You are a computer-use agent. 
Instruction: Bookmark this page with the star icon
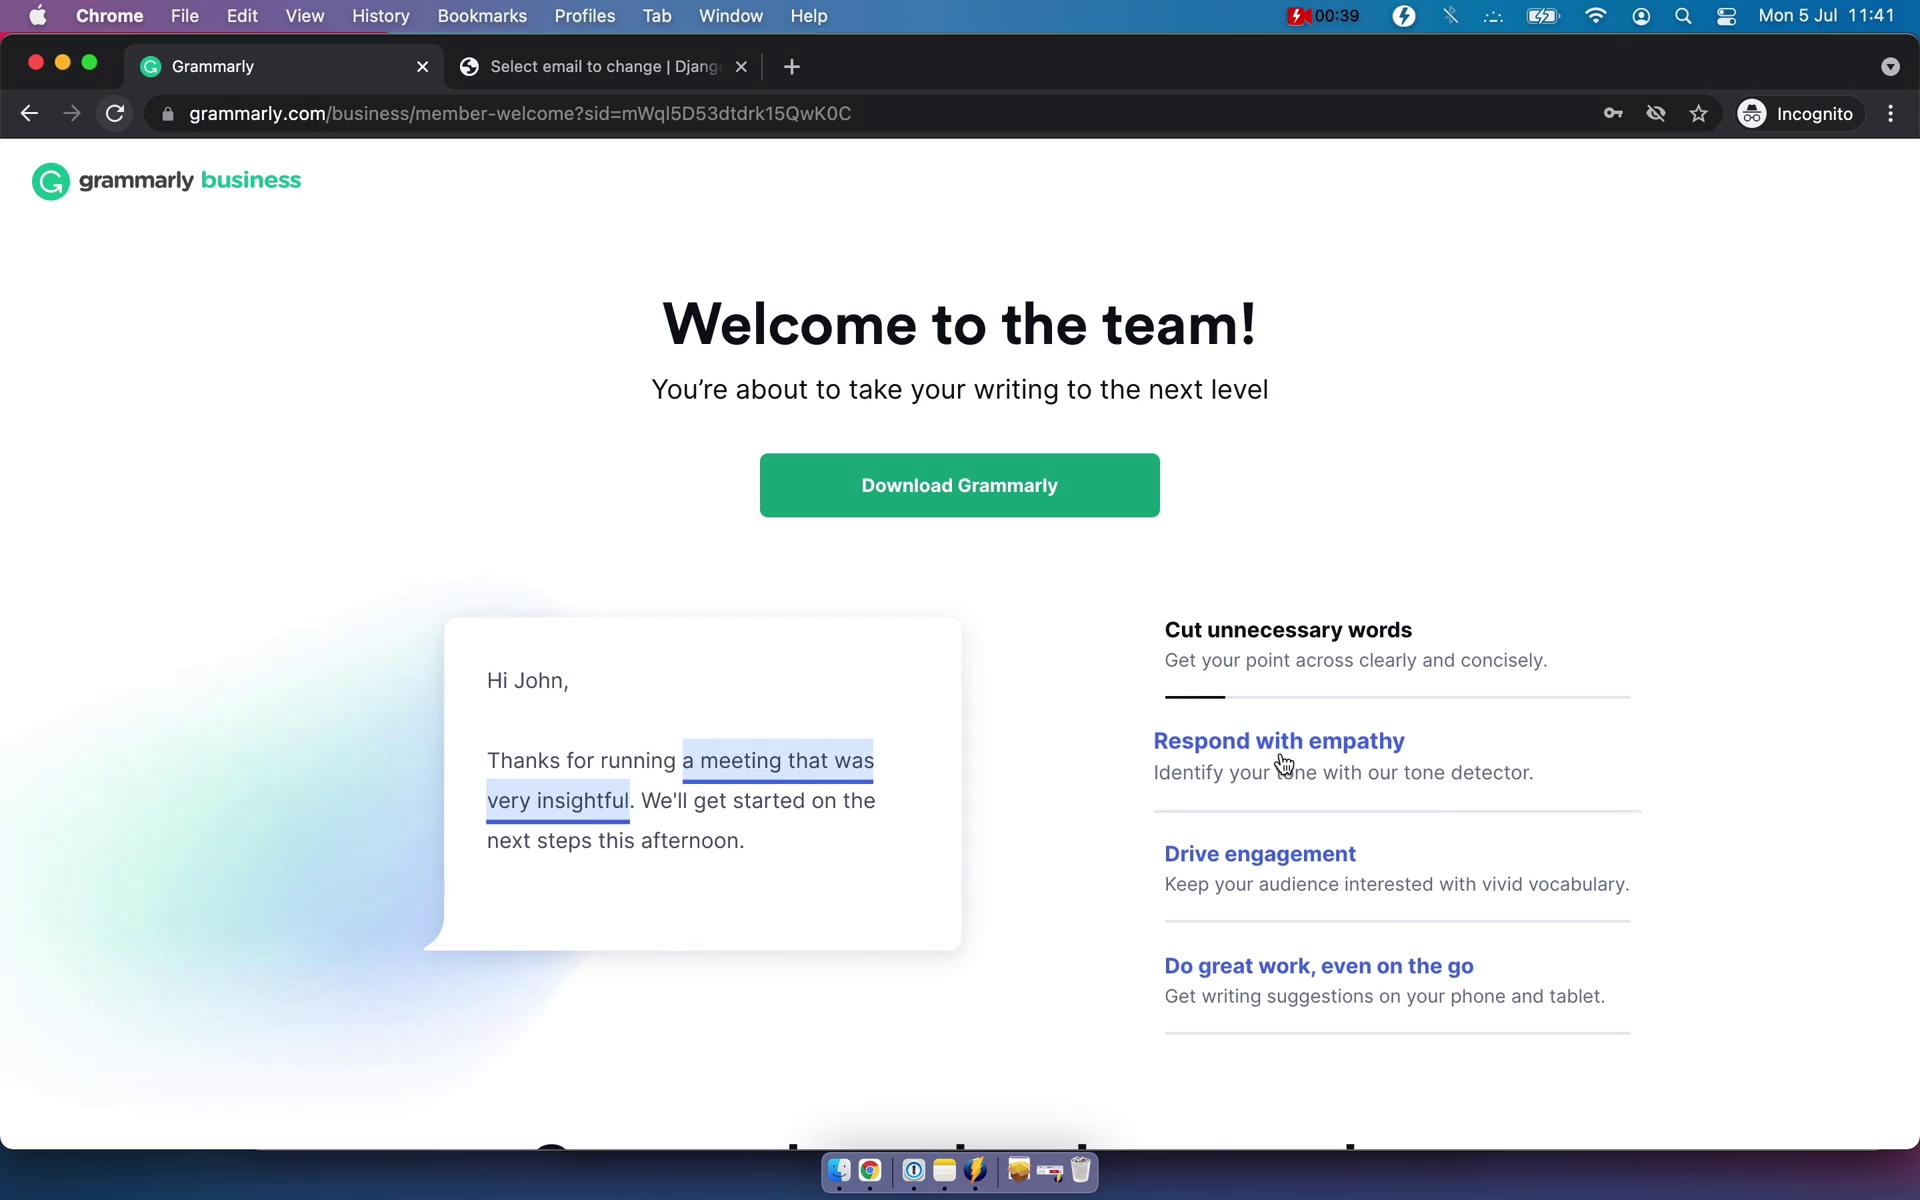tap(1699, 114)
